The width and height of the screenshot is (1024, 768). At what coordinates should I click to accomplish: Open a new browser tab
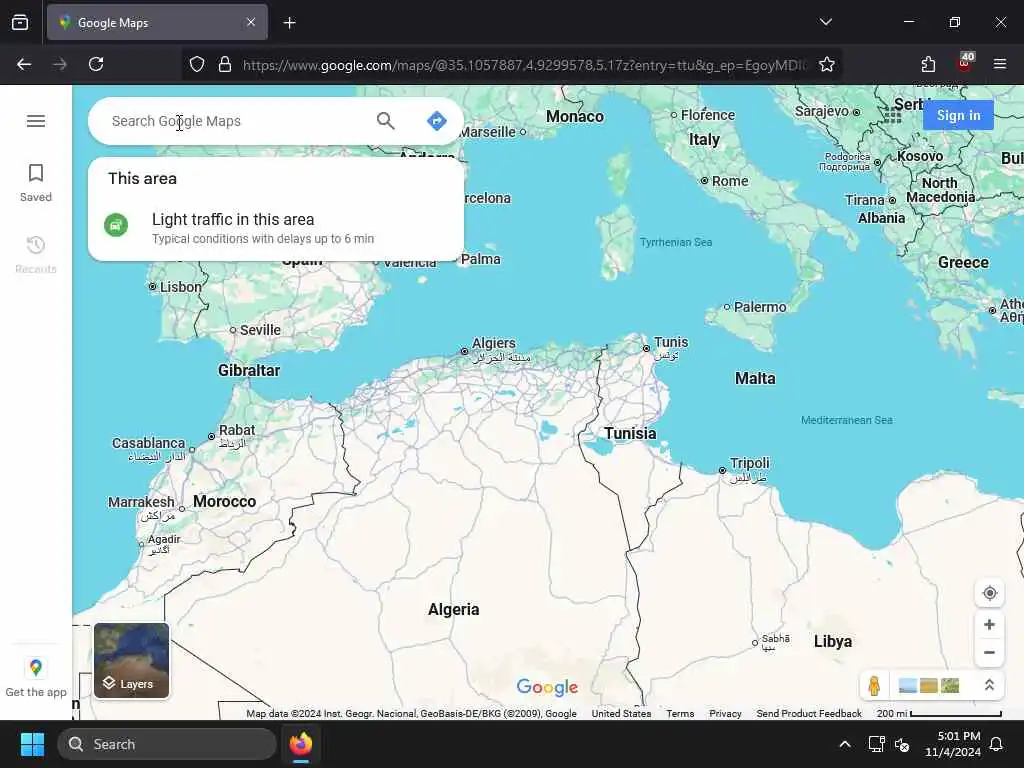point(289,23)
